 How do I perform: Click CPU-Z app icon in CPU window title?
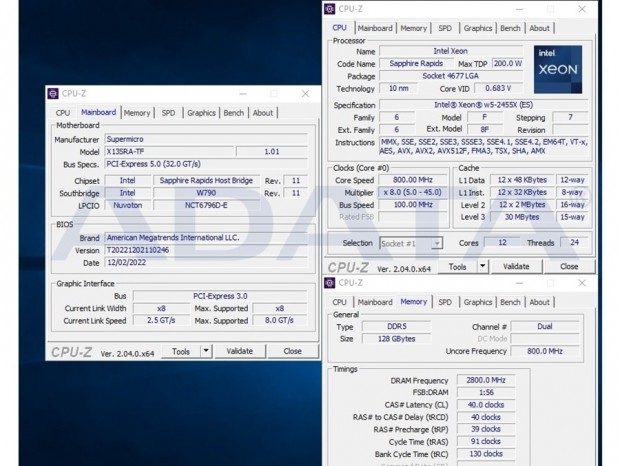tap(329, 9)
